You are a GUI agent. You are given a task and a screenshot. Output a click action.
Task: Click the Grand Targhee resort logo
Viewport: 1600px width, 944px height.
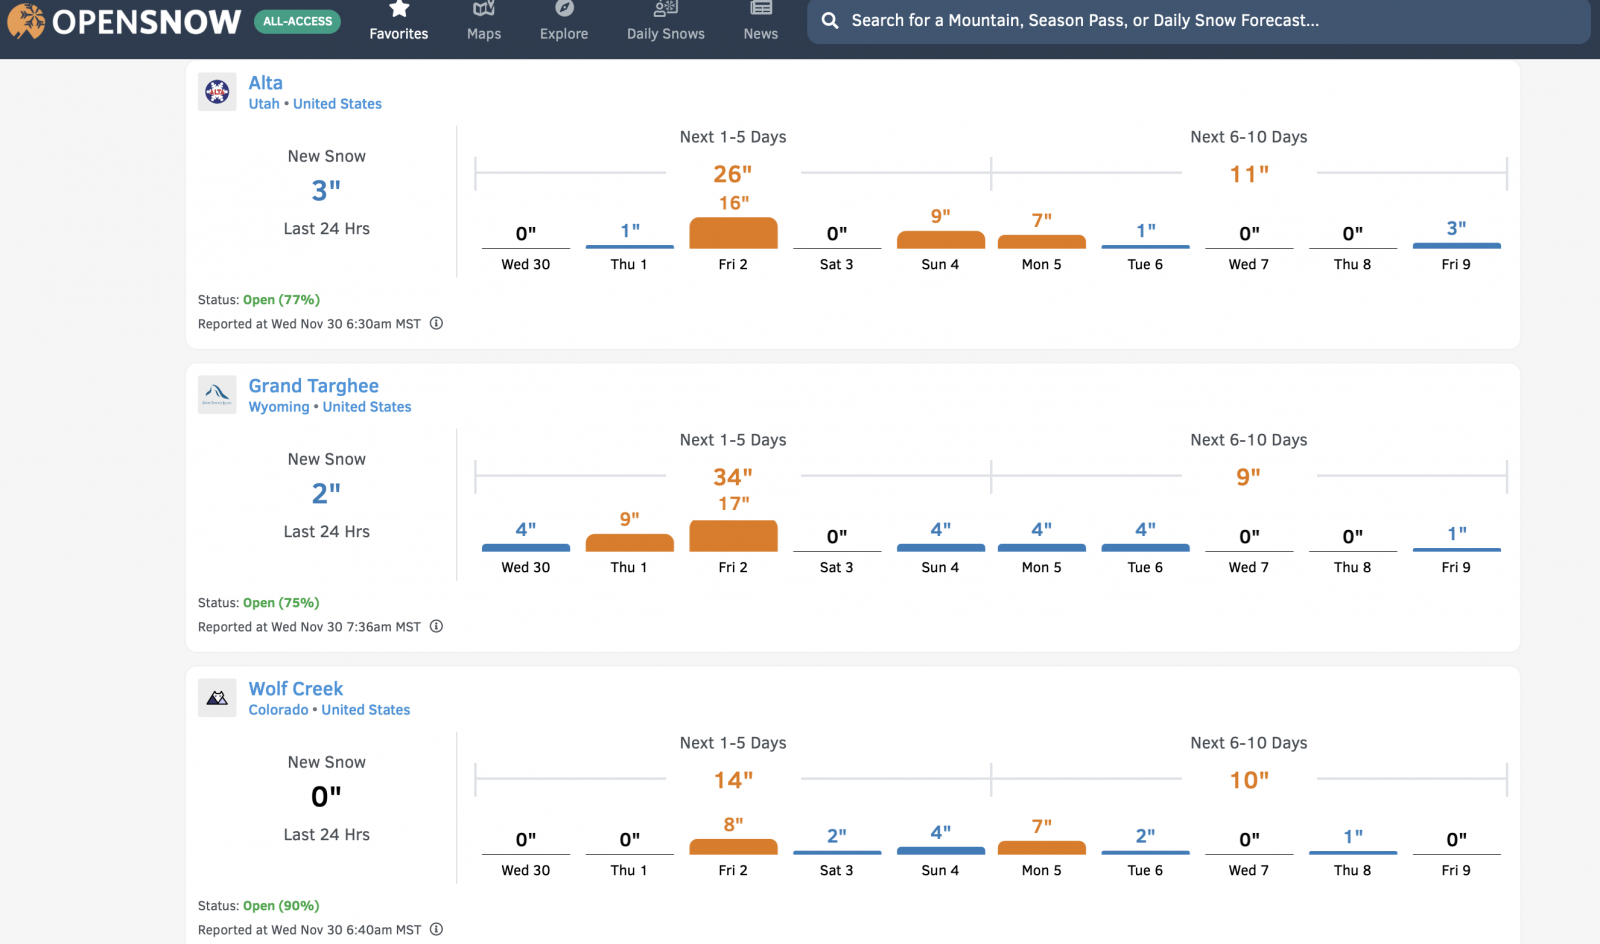[x=217, y=395]
